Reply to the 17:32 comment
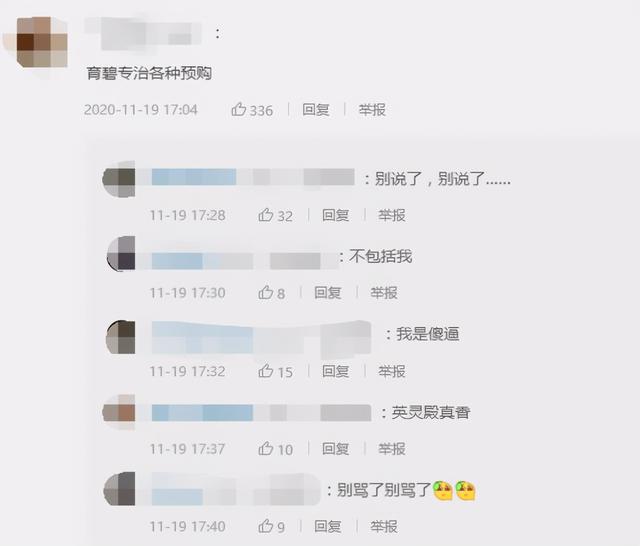 coord(336,371)
